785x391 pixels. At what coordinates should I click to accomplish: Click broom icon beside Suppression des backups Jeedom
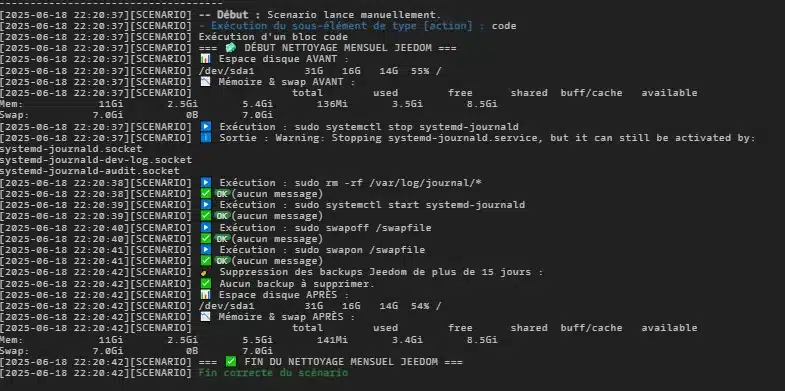pos(204,272)
